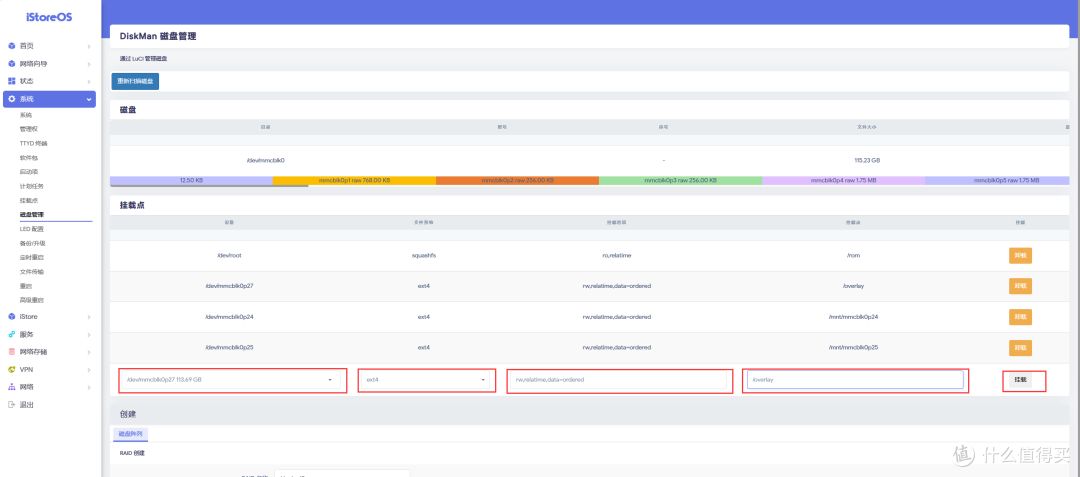Click the 状态 status grid icon

pos(12,81)
